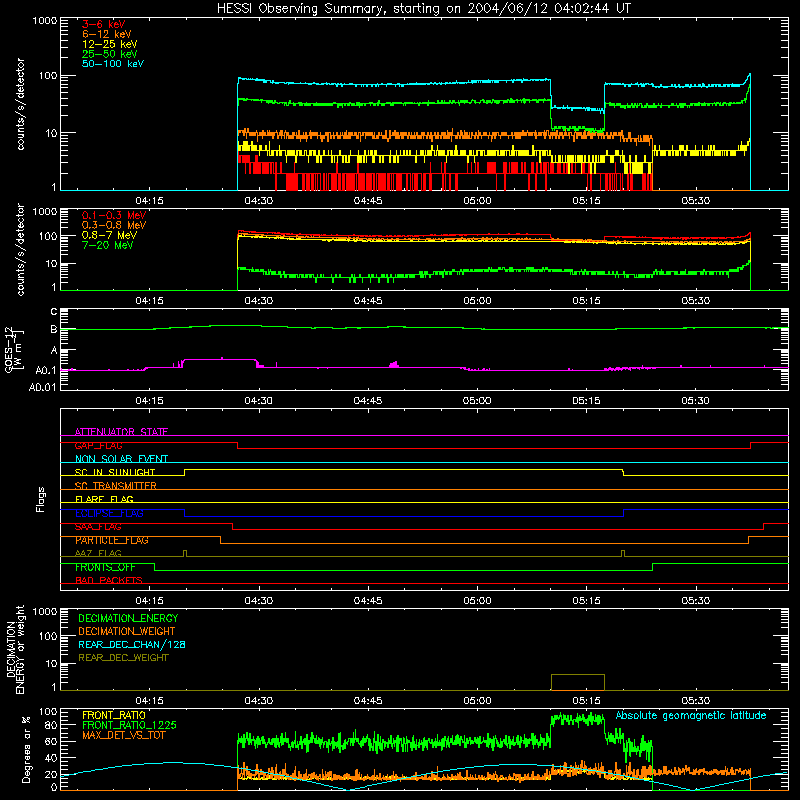Click the DECIMATION_WEIGHT legend label
The width and height of the screenshot is (800, 800).
(127, 631)
